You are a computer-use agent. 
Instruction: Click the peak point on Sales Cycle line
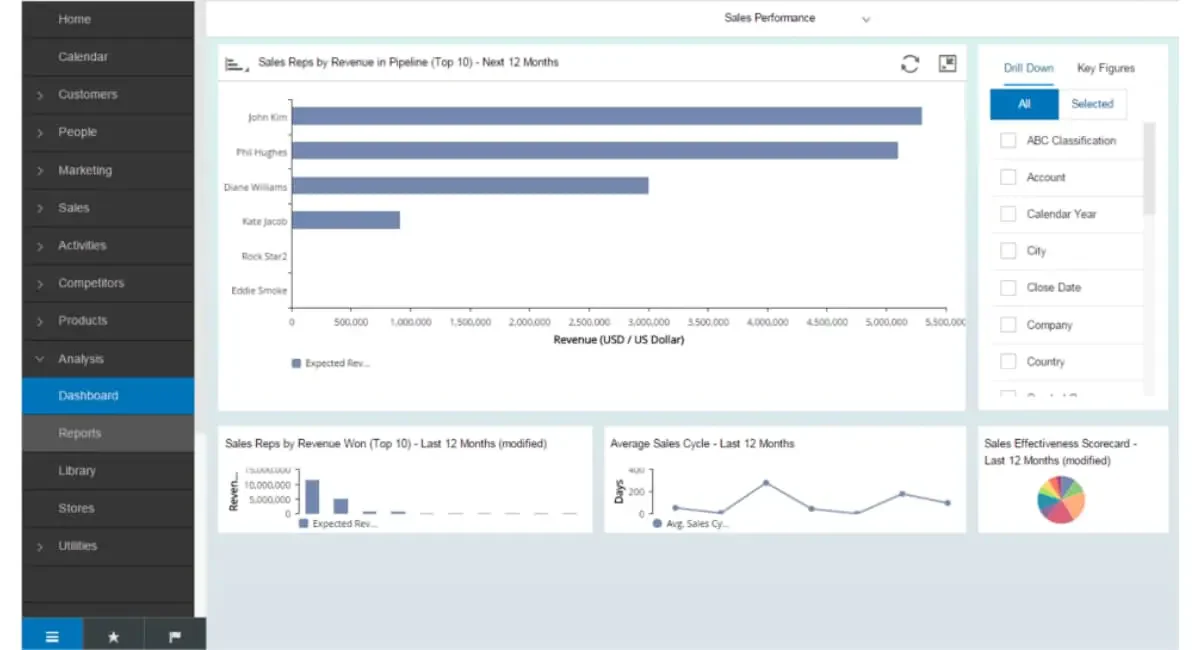[766, 483]
